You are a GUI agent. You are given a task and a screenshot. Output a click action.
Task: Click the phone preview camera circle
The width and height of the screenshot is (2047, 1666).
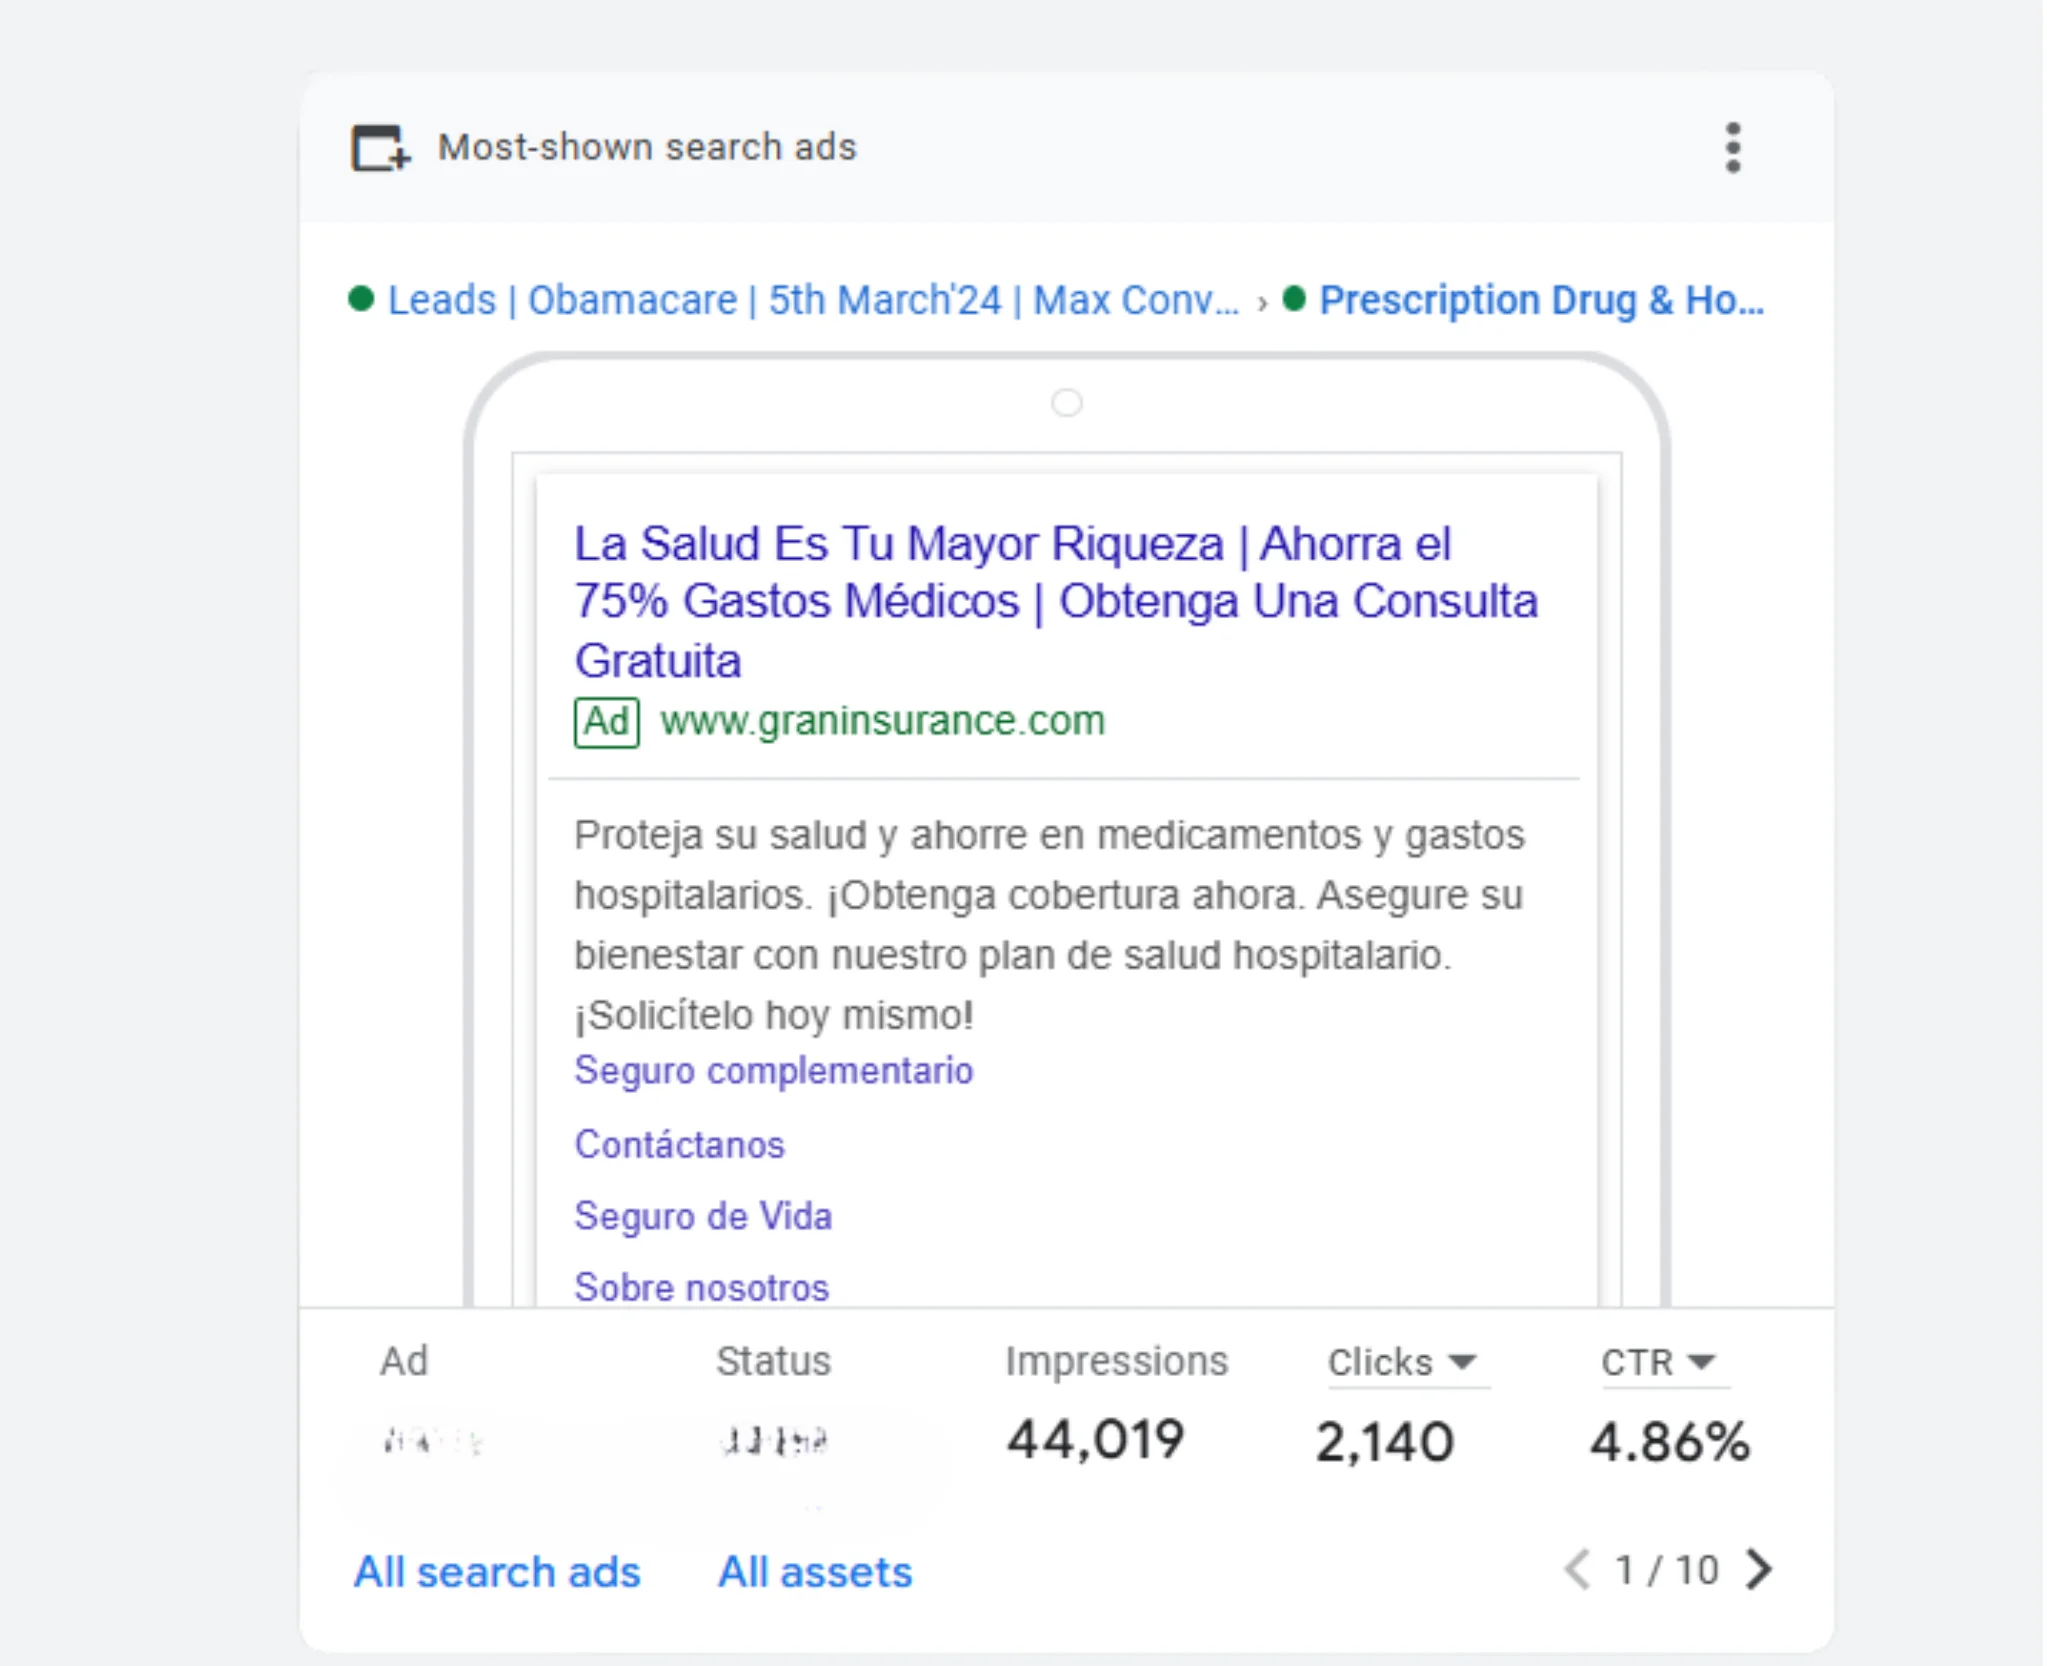click(1066, 403)
